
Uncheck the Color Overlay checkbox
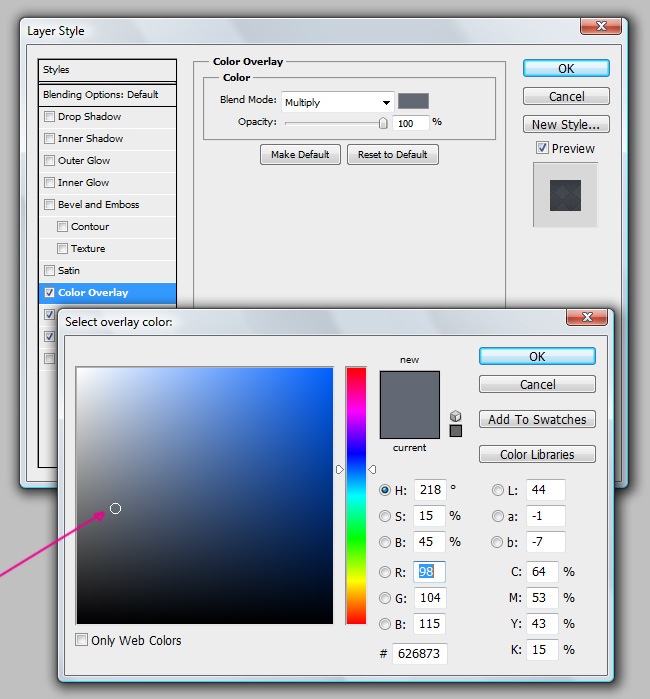tap(49, 292)
